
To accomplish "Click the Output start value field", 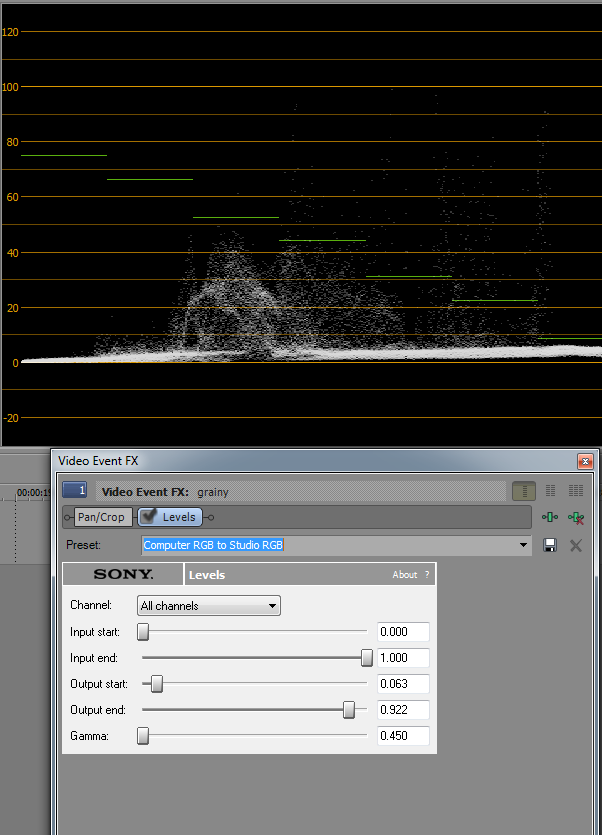I will tap(403, 684).
